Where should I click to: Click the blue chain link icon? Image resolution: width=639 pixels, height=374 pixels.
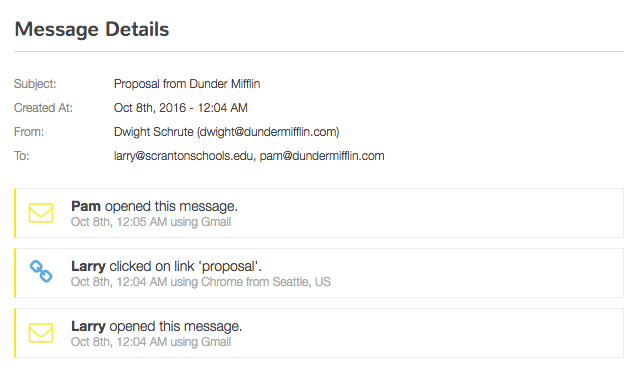41,271
